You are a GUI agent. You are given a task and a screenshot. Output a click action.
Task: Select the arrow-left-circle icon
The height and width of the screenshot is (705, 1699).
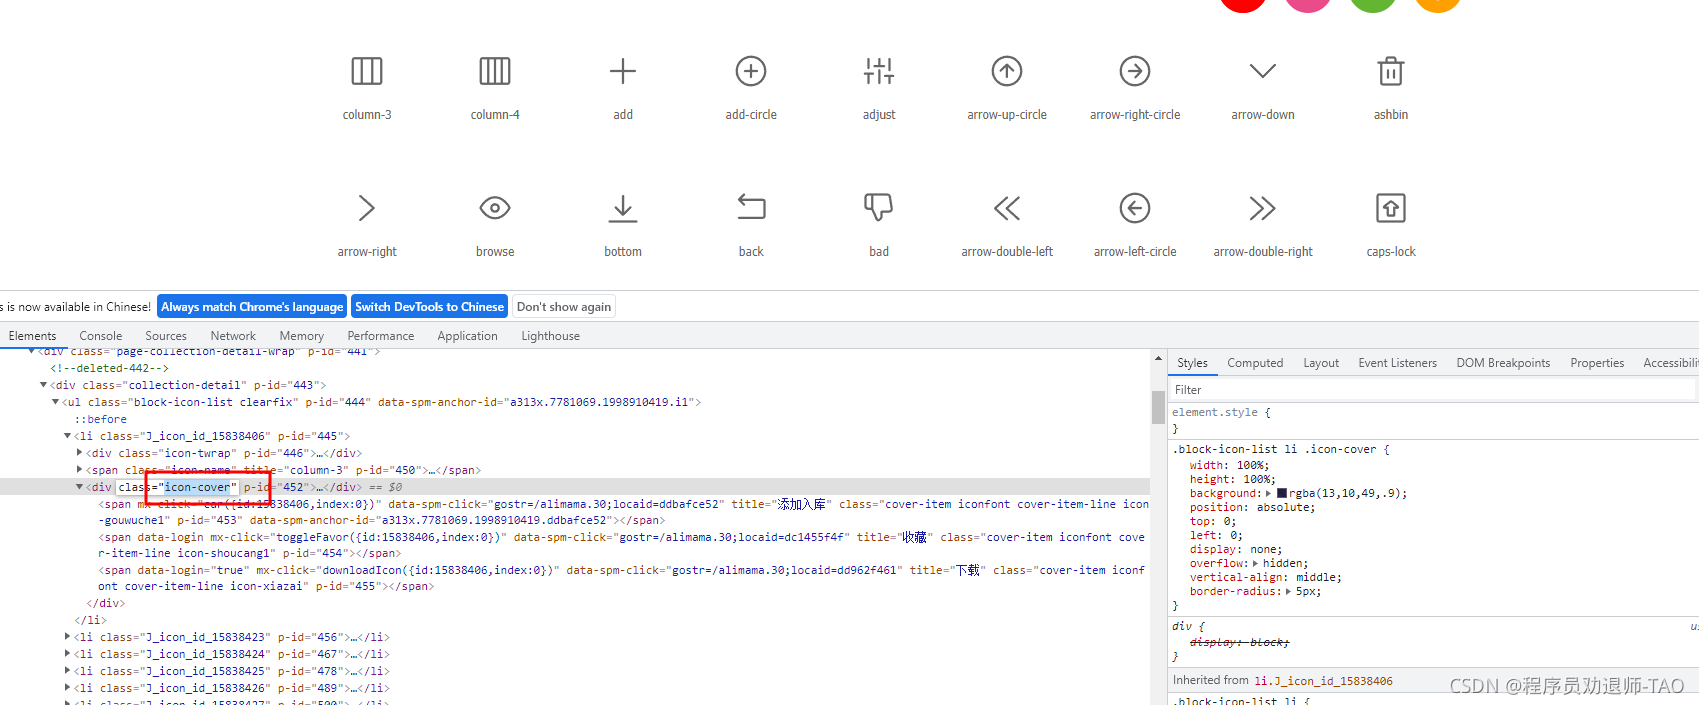(x=1135, y=208)
